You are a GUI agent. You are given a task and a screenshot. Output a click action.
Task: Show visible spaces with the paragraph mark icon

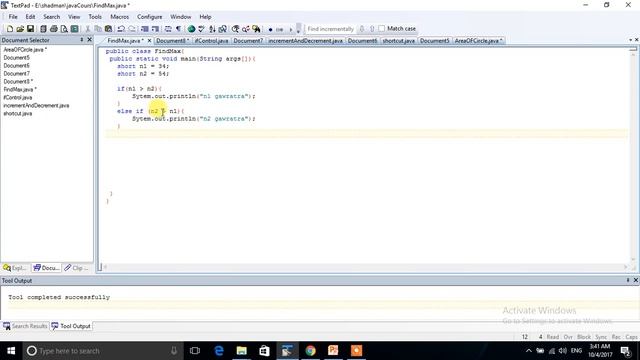point(178,29)
